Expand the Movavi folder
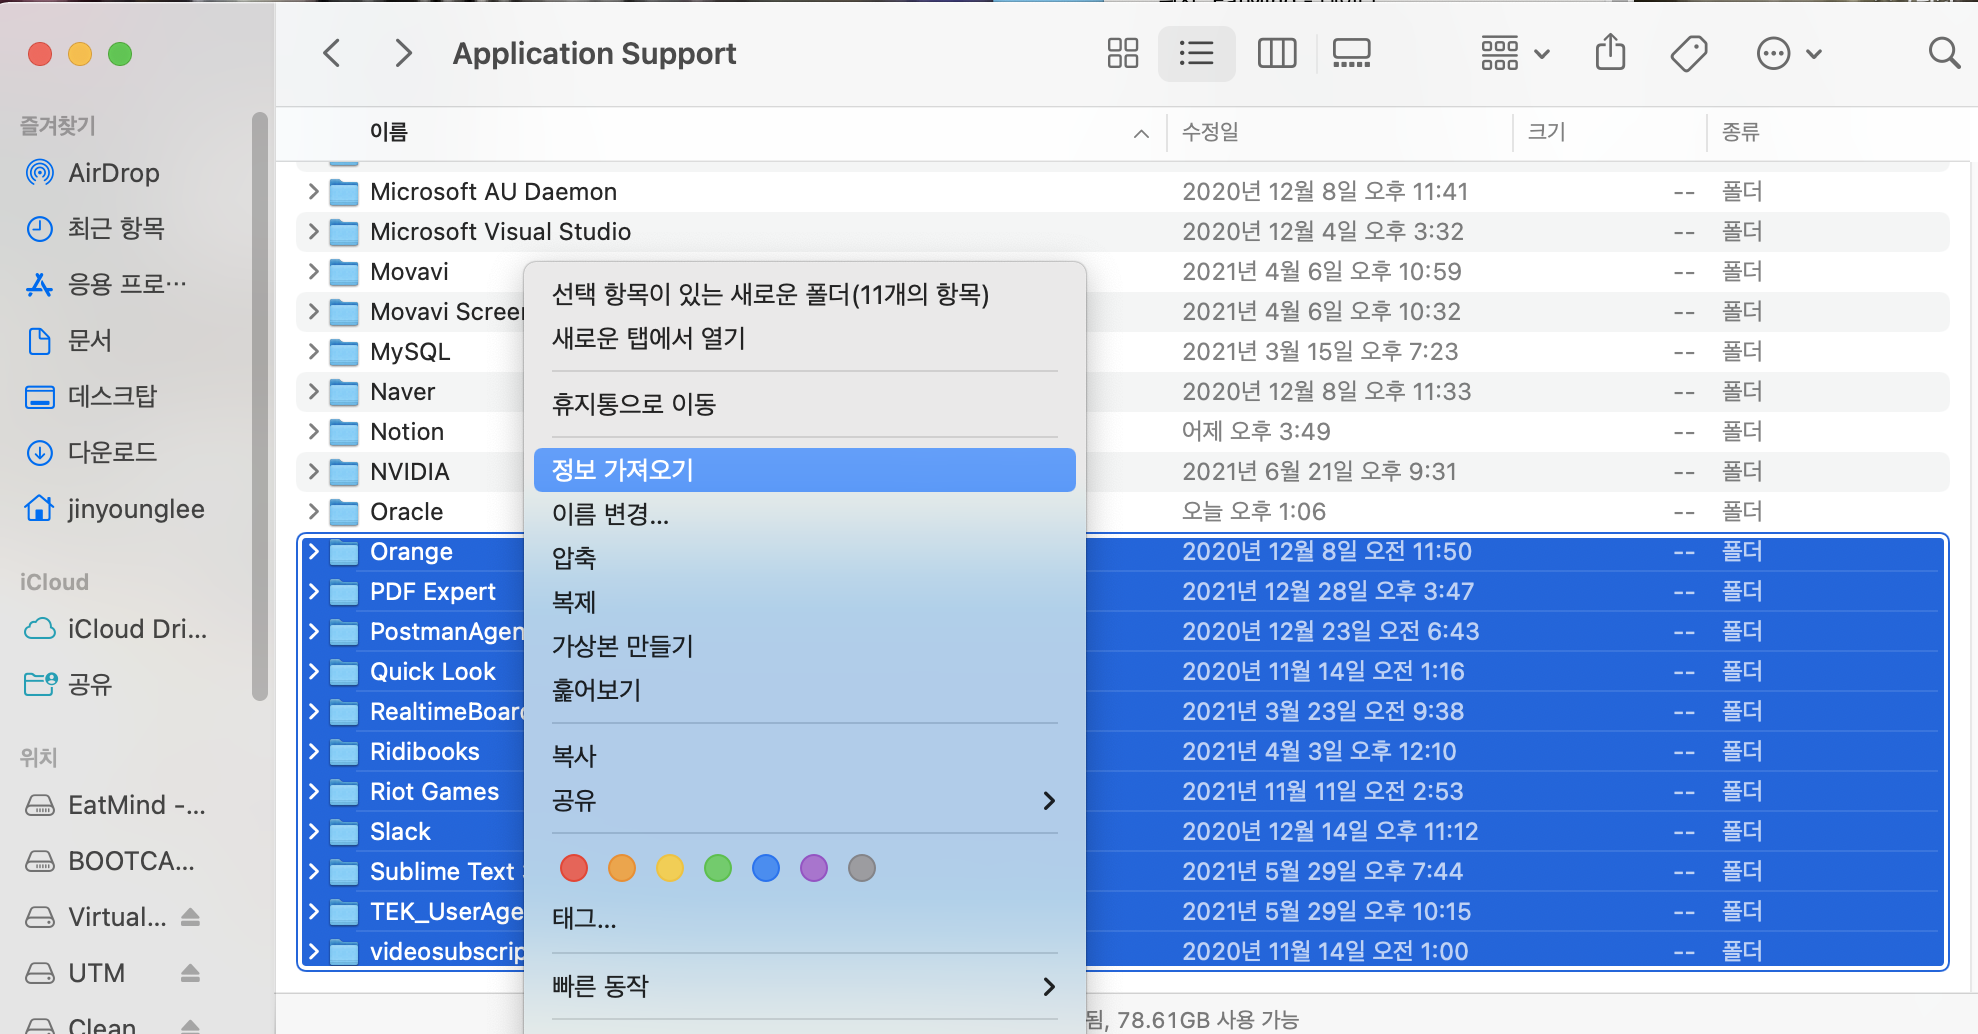Screen dimensions: 1978x1034 coord(313,271)
